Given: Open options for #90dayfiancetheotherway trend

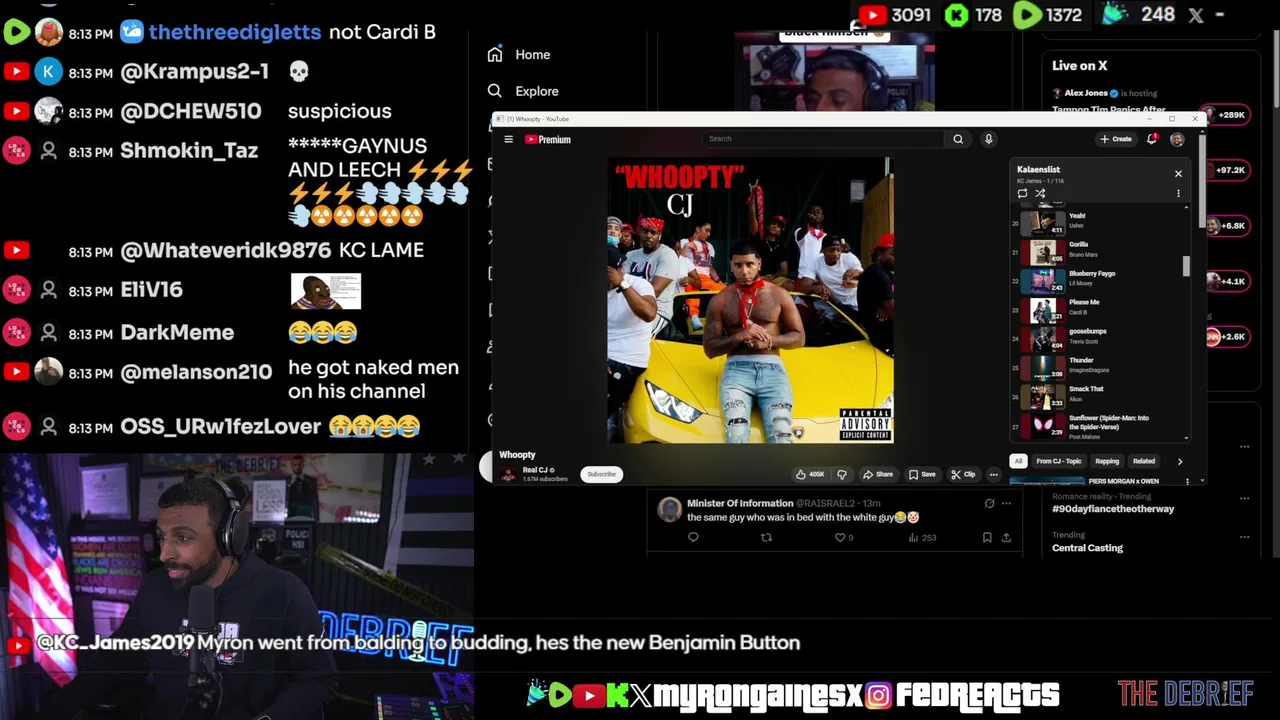Looking at the screenshot, I should pyautogui.click(x=1244, y=498).
